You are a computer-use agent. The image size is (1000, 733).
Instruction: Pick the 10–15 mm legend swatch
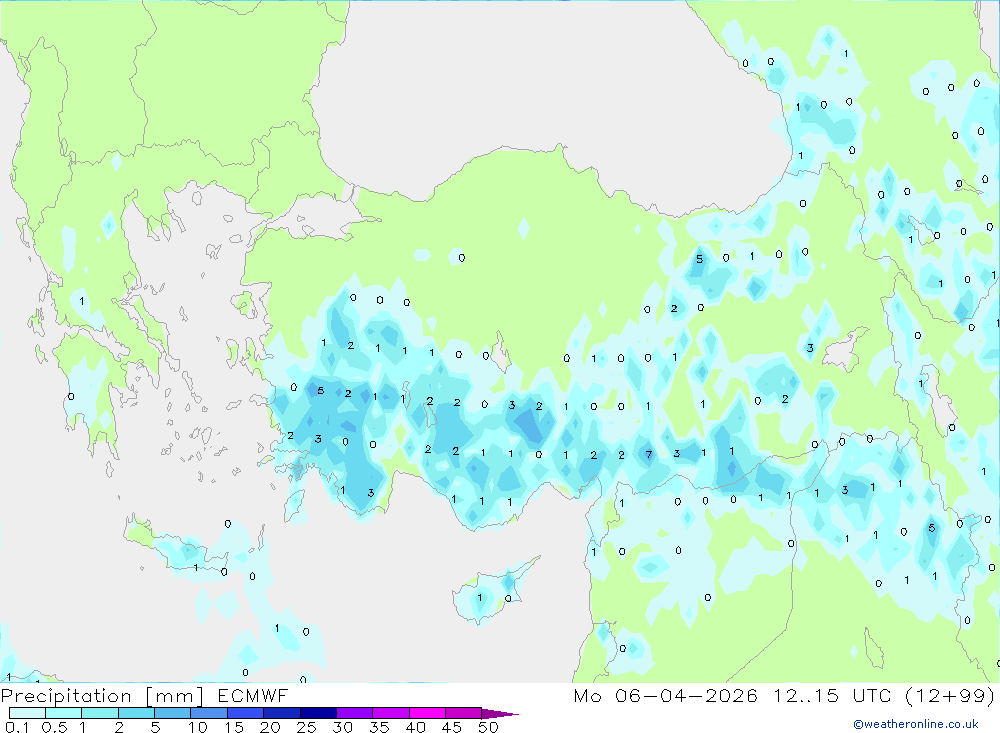(209, 713)
